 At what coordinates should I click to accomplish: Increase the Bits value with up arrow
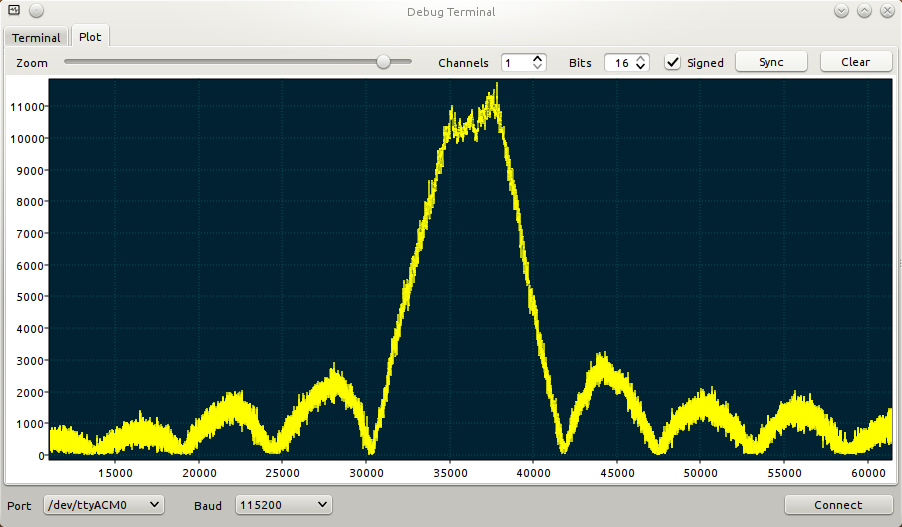coord(640,58)
